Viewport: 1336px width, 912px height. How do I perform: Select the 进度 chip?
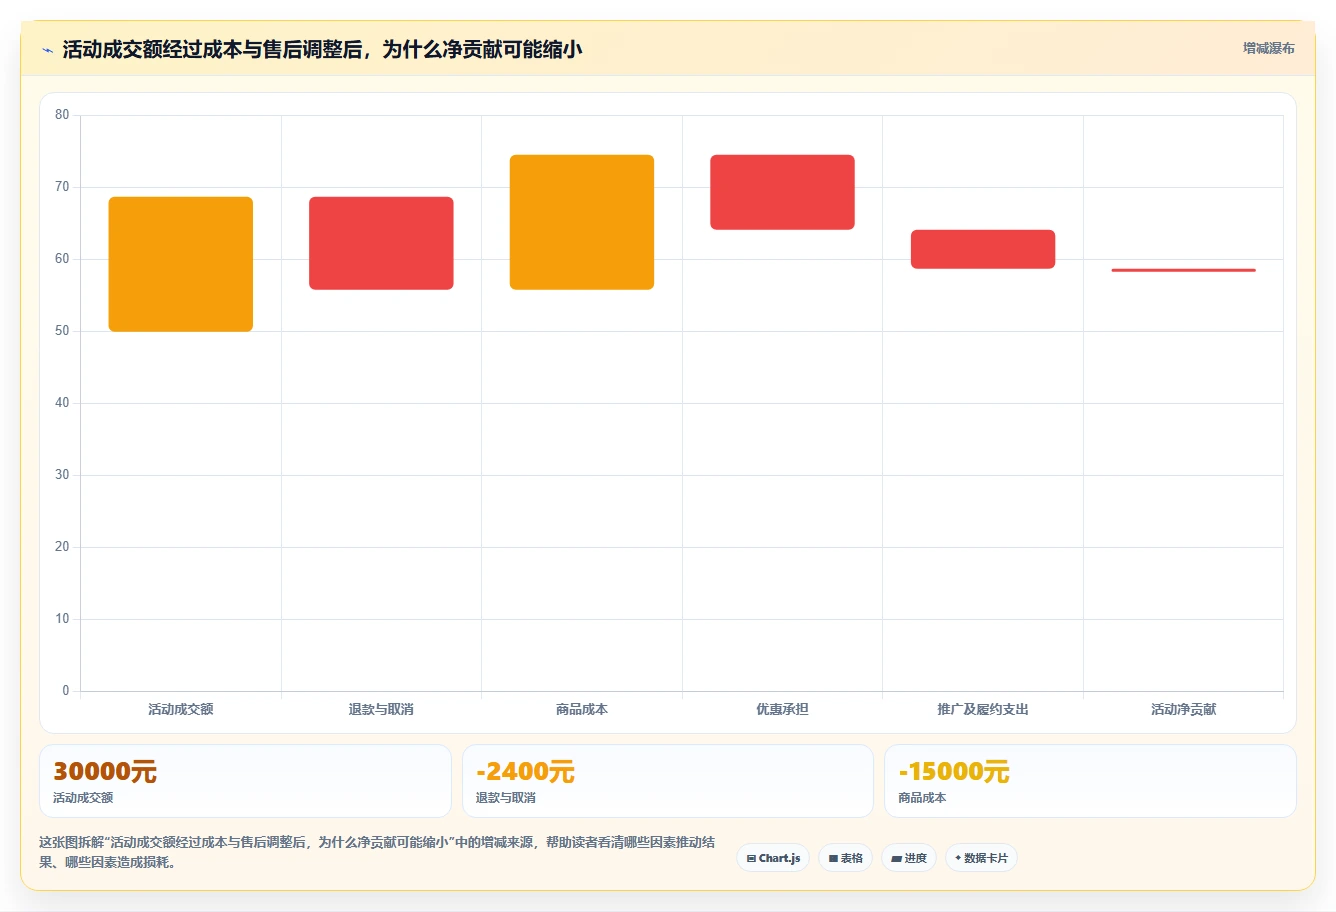click(909, 858)
